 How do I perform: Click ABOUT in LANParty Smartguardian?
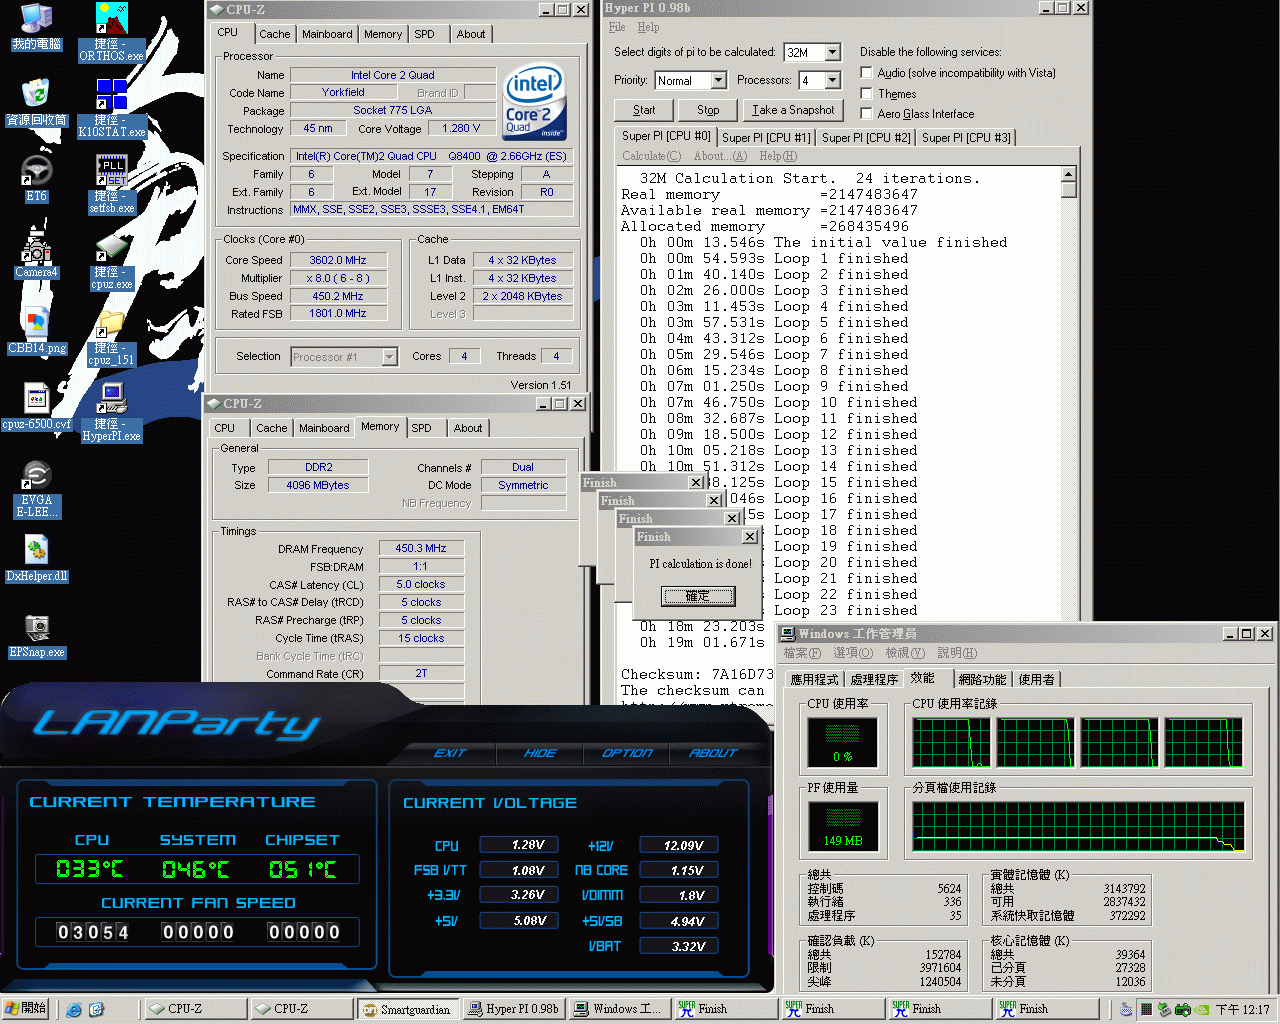tap(712, 753)
